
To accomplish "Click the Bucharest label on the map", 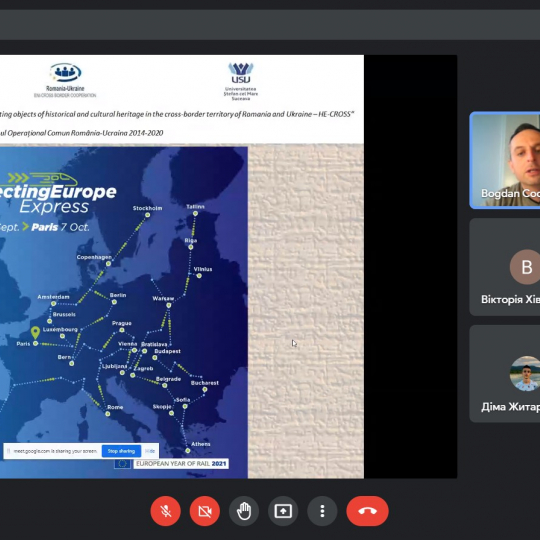I will pyautogui.click(x=205, y=383).
